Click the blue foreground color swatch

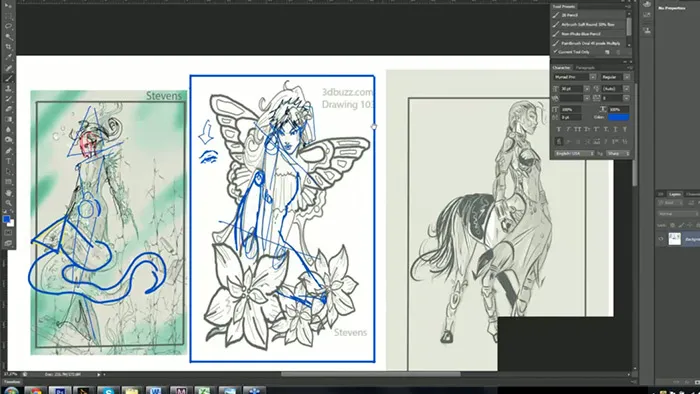point(6,219)
